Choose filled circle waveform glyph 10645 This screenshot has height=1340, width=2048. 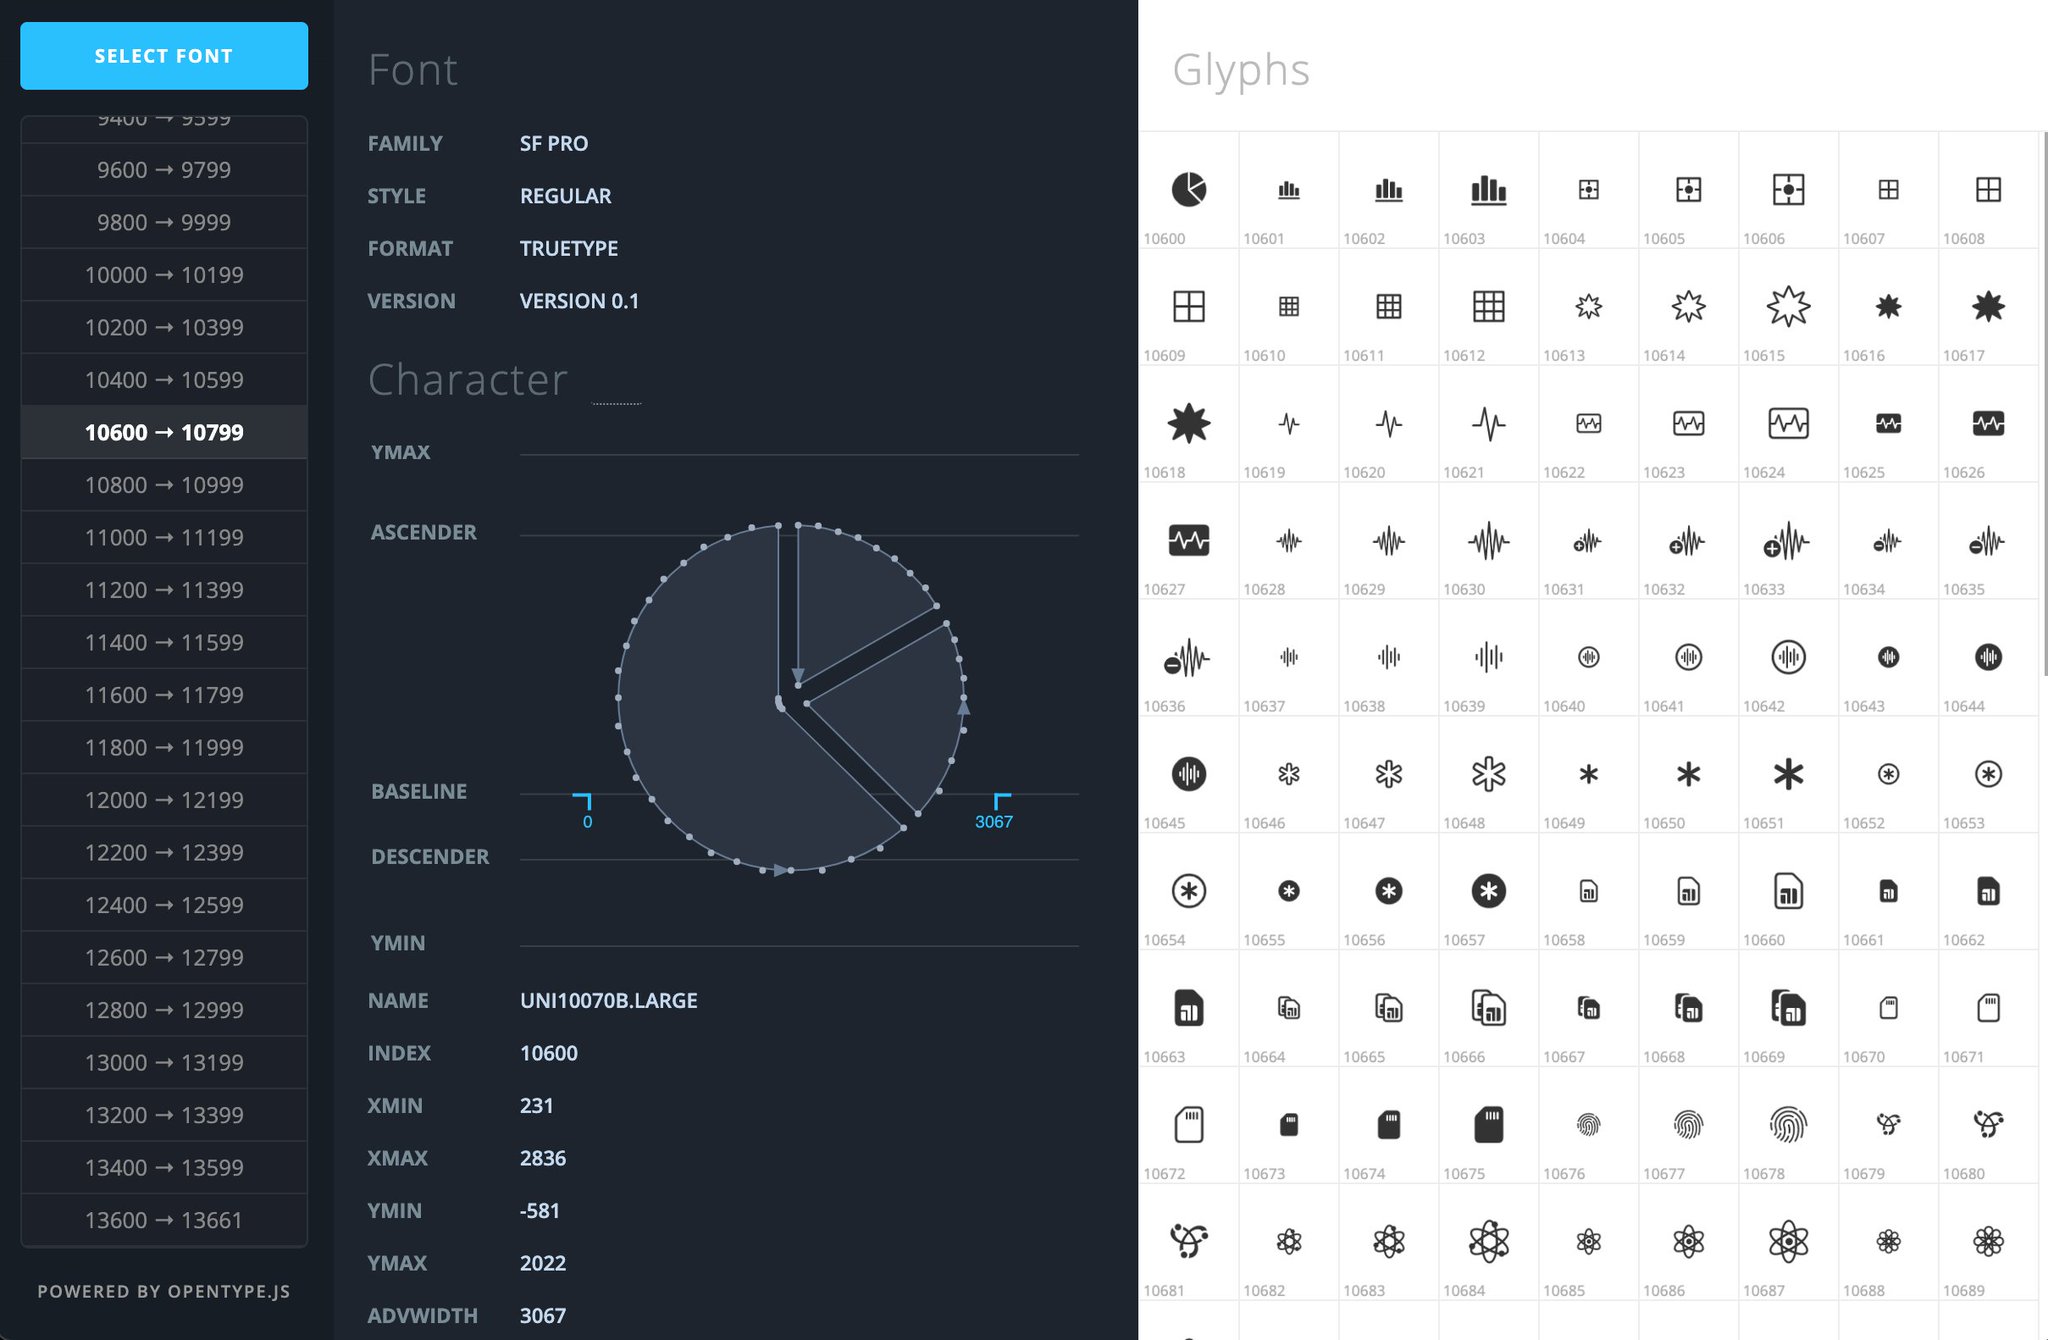point(1189,775)
